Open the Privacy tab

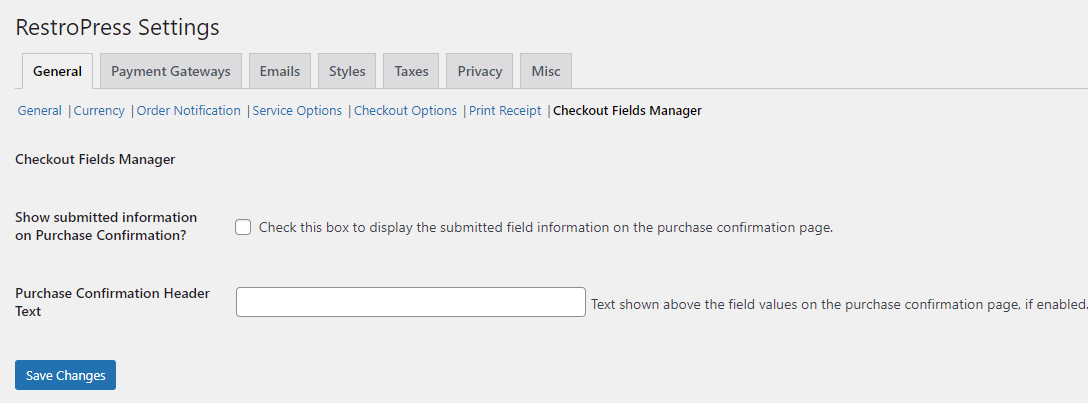pyautogui.click(x=479, y=71)
